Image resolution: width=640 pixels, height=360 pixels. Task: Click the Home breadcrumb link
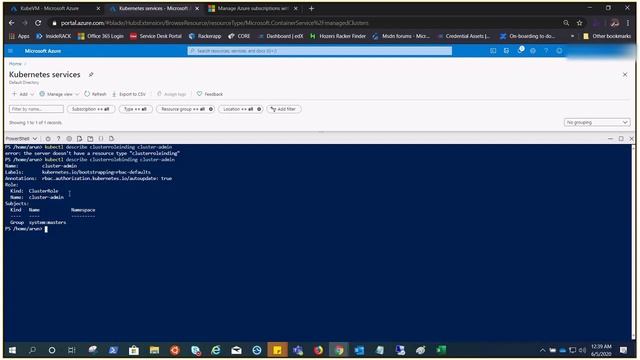click(x=15, y=64)
